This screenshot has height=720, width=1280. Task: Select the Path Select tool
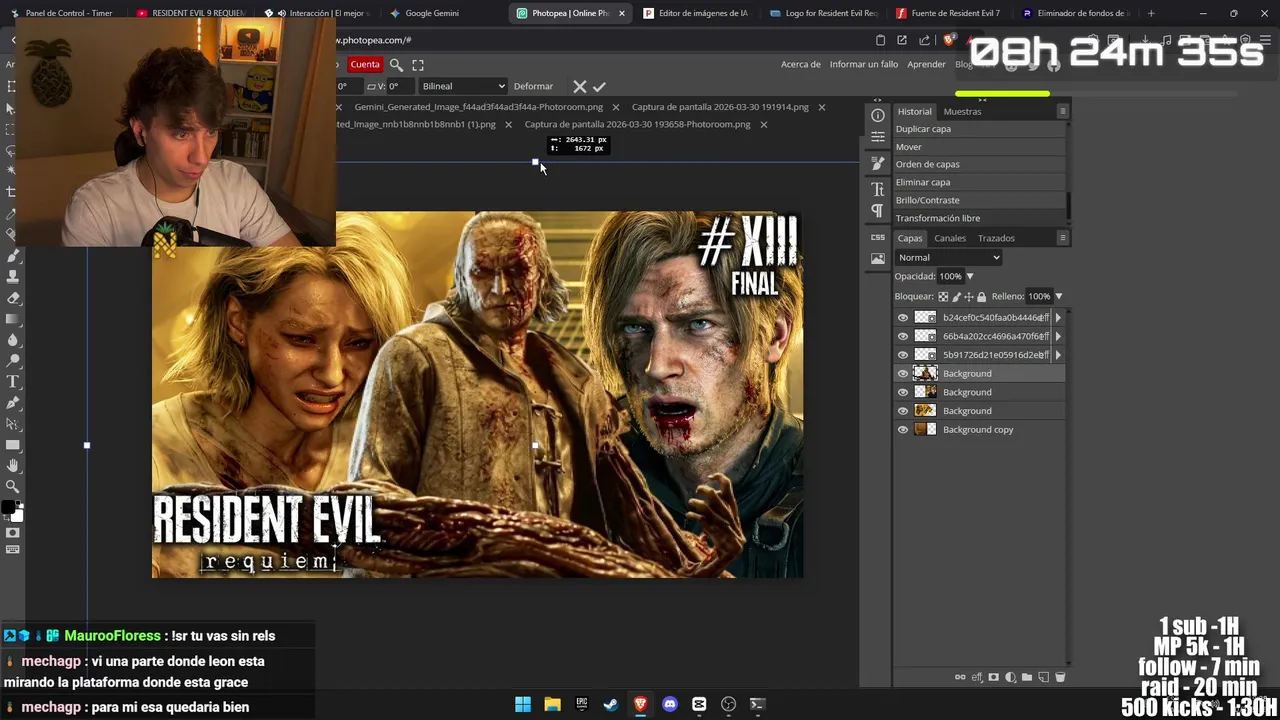(x=12, y=424)
